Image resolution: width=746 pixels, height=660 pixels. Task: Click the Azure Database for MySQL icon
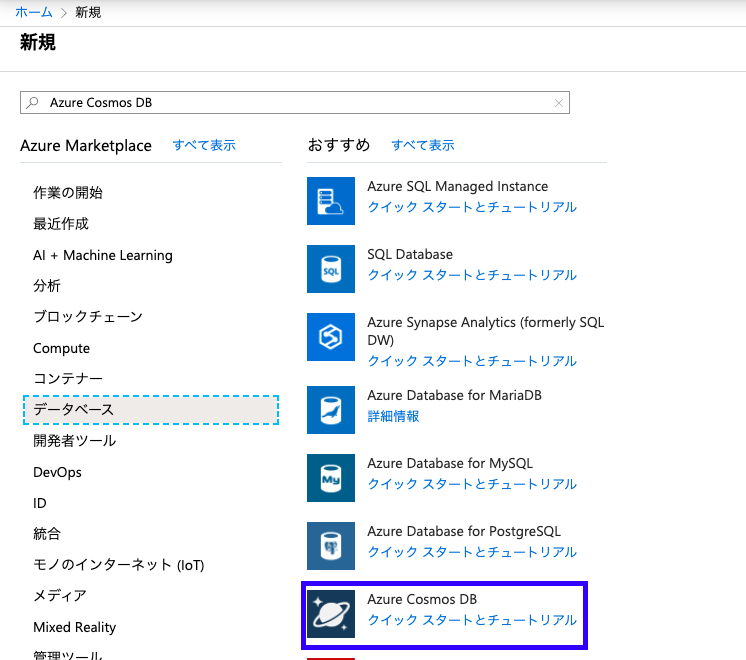pyautogui.click(x=331, y=478)
